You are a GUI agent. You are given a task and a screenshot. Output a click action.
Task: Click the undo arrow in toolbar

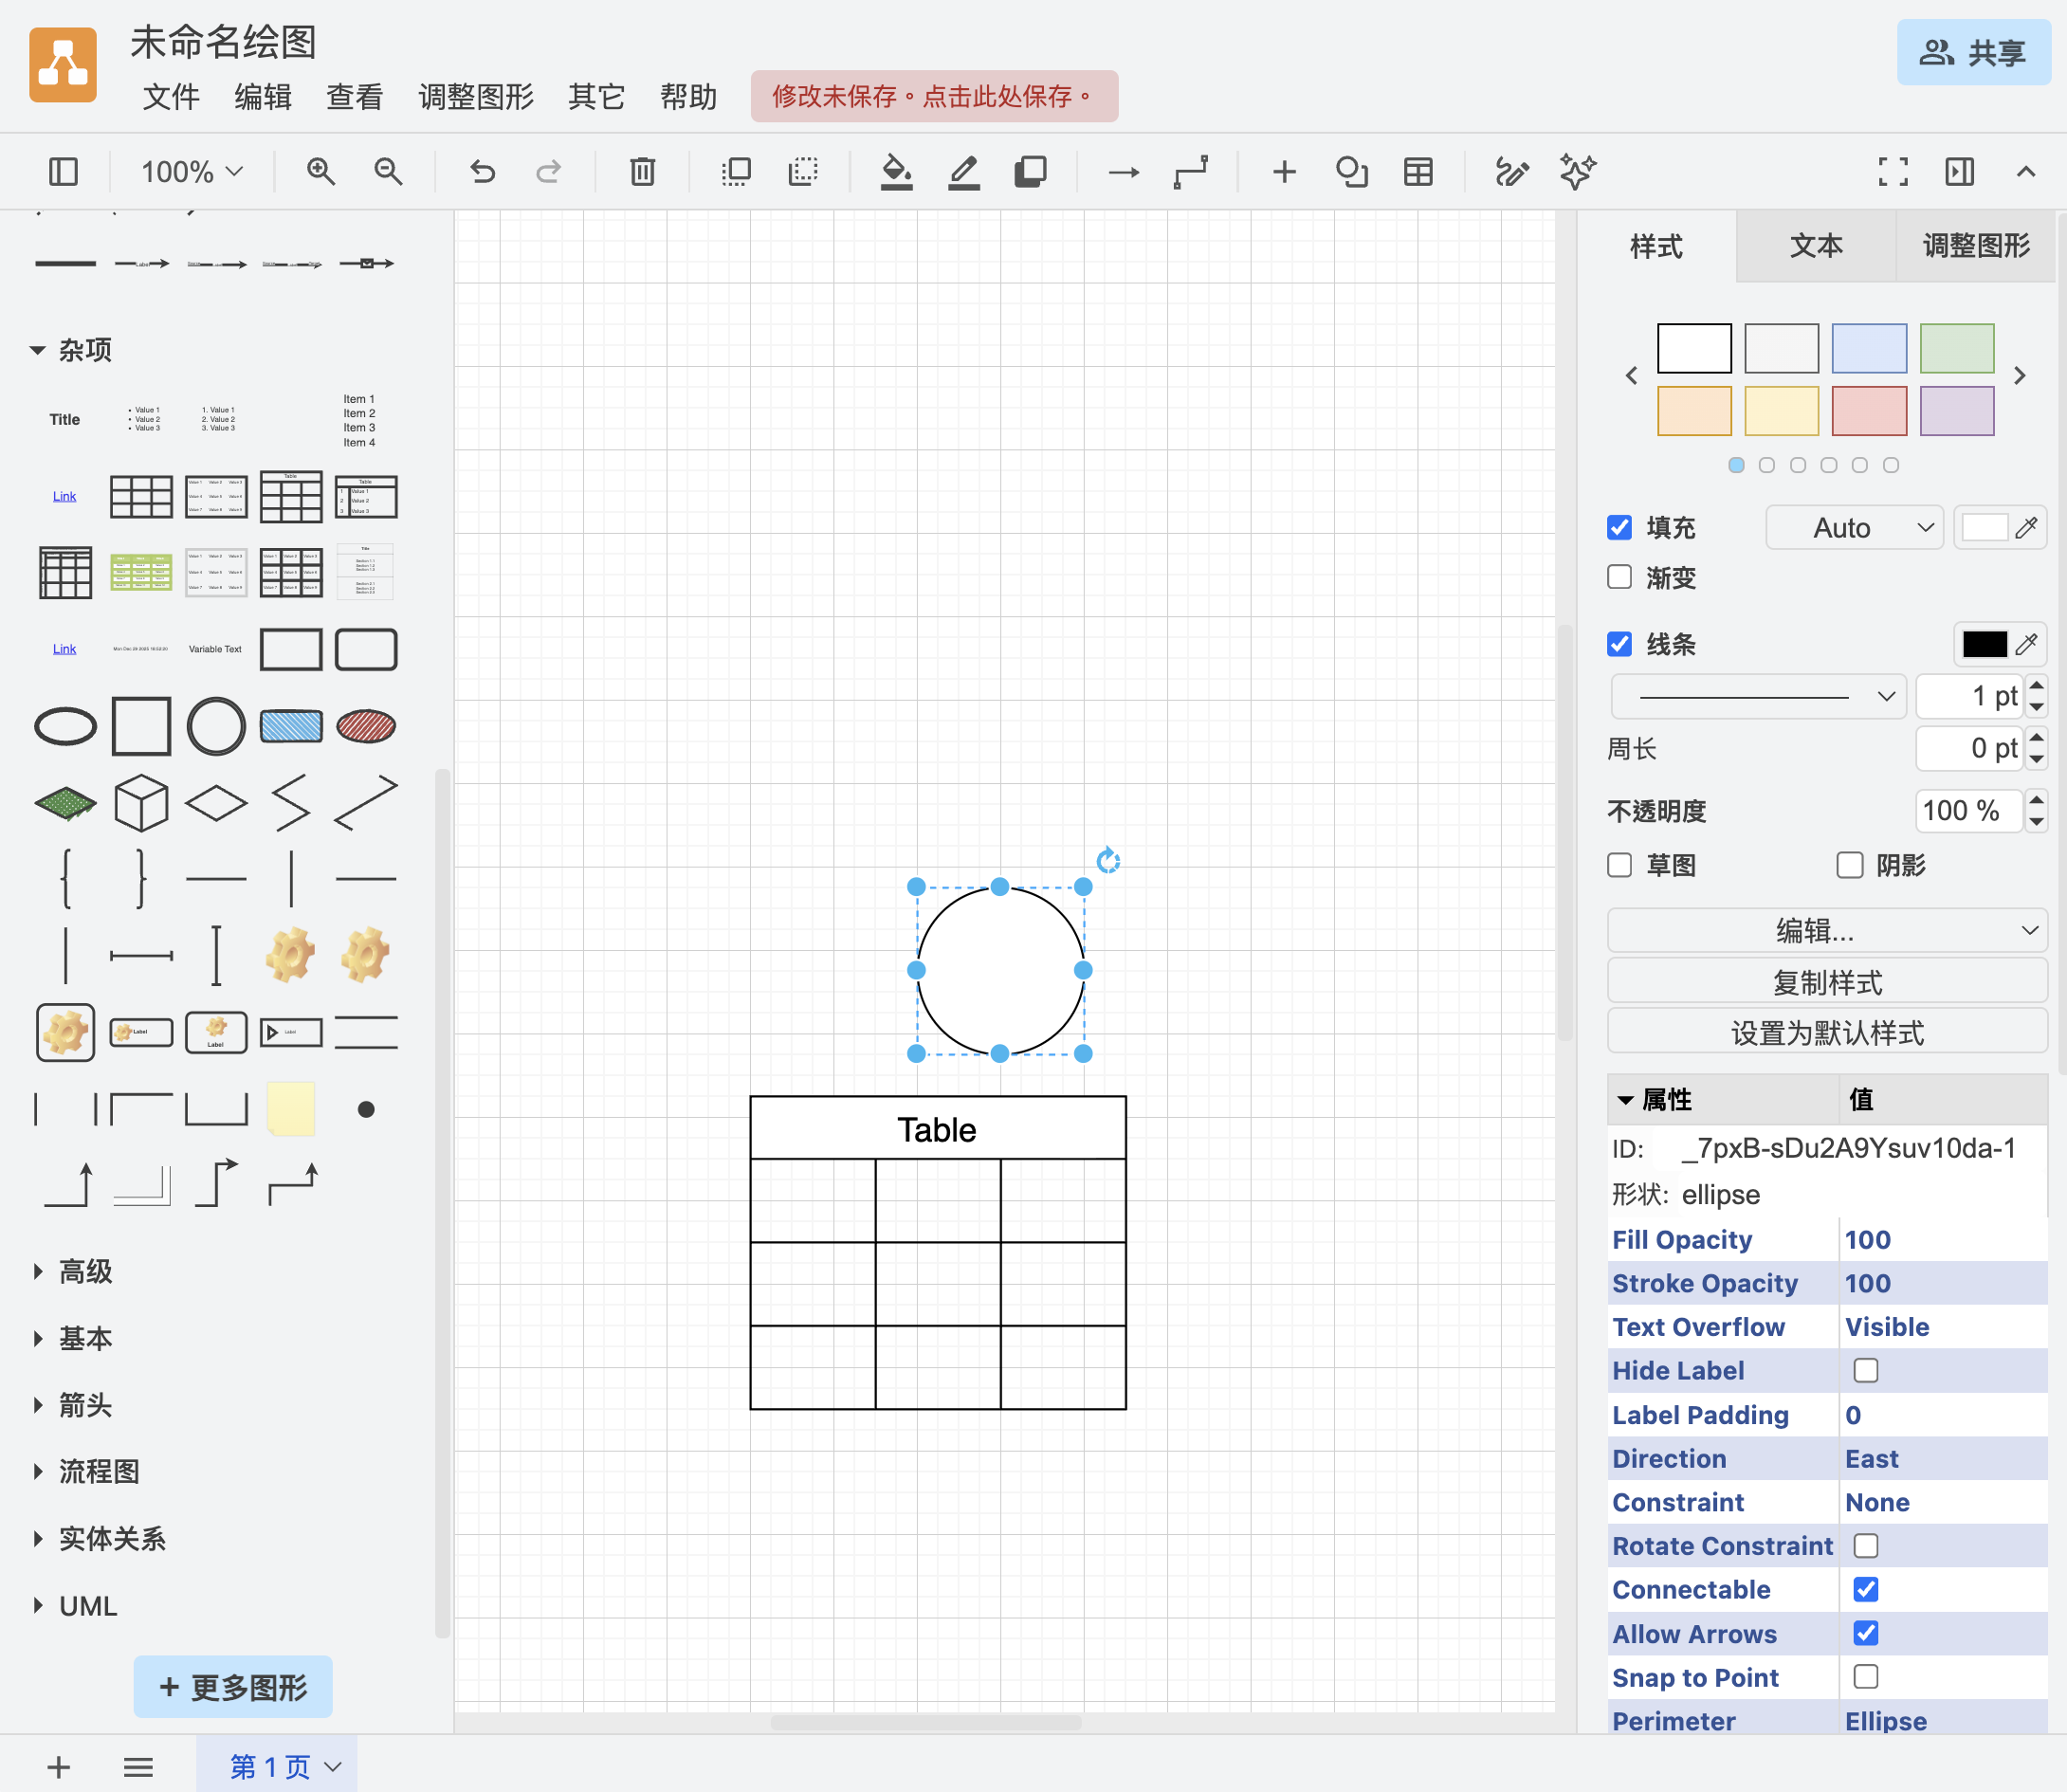tap(482, 172)
